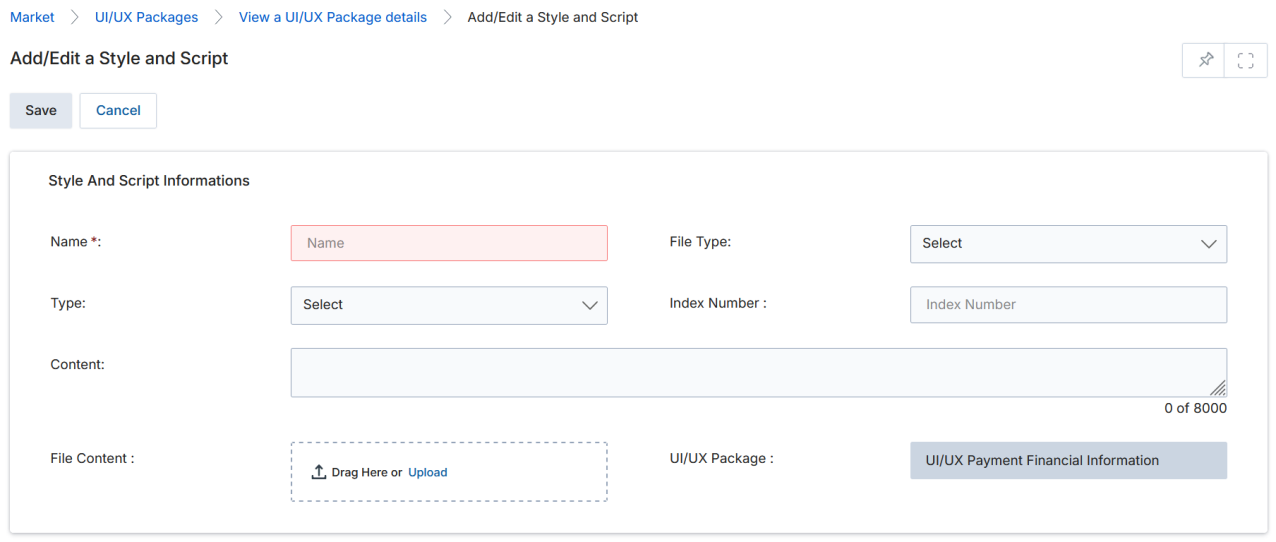Viewport: 1276px width, 542px height.
Task: Toggle fullscreen view icon
Action: (1245, 60)
